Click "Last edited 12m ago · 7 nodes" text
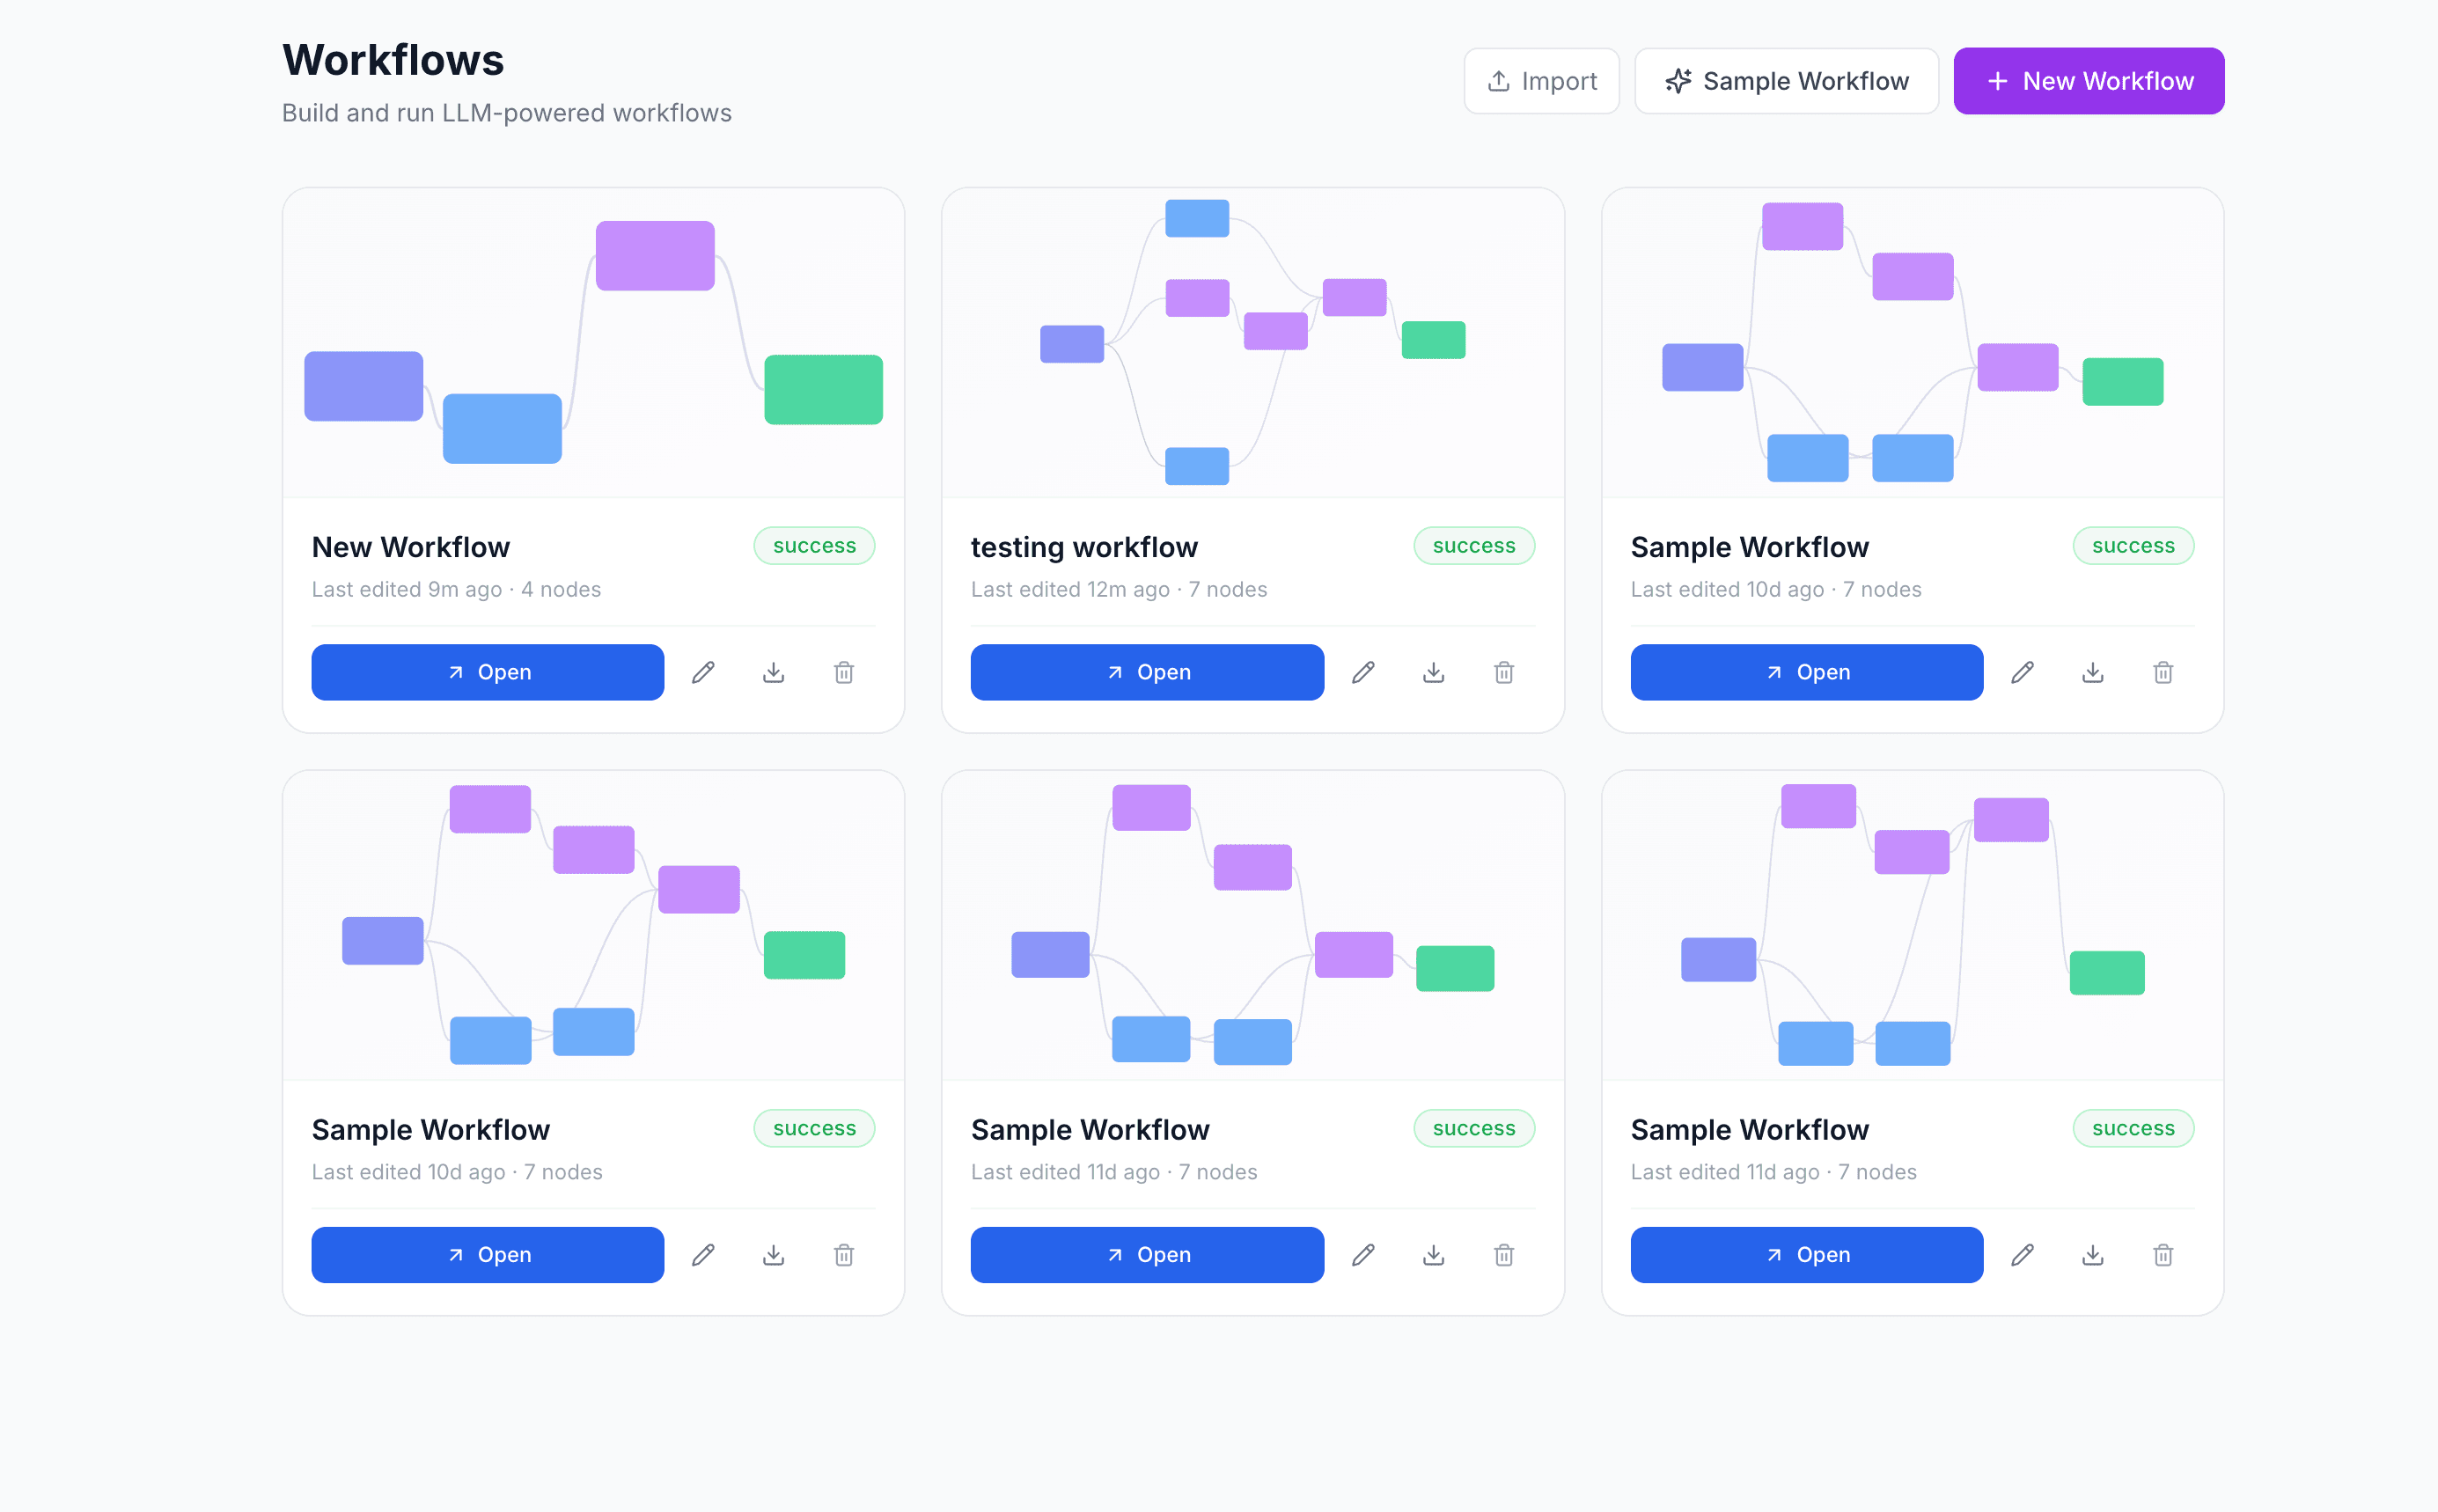 (1119, 589)
